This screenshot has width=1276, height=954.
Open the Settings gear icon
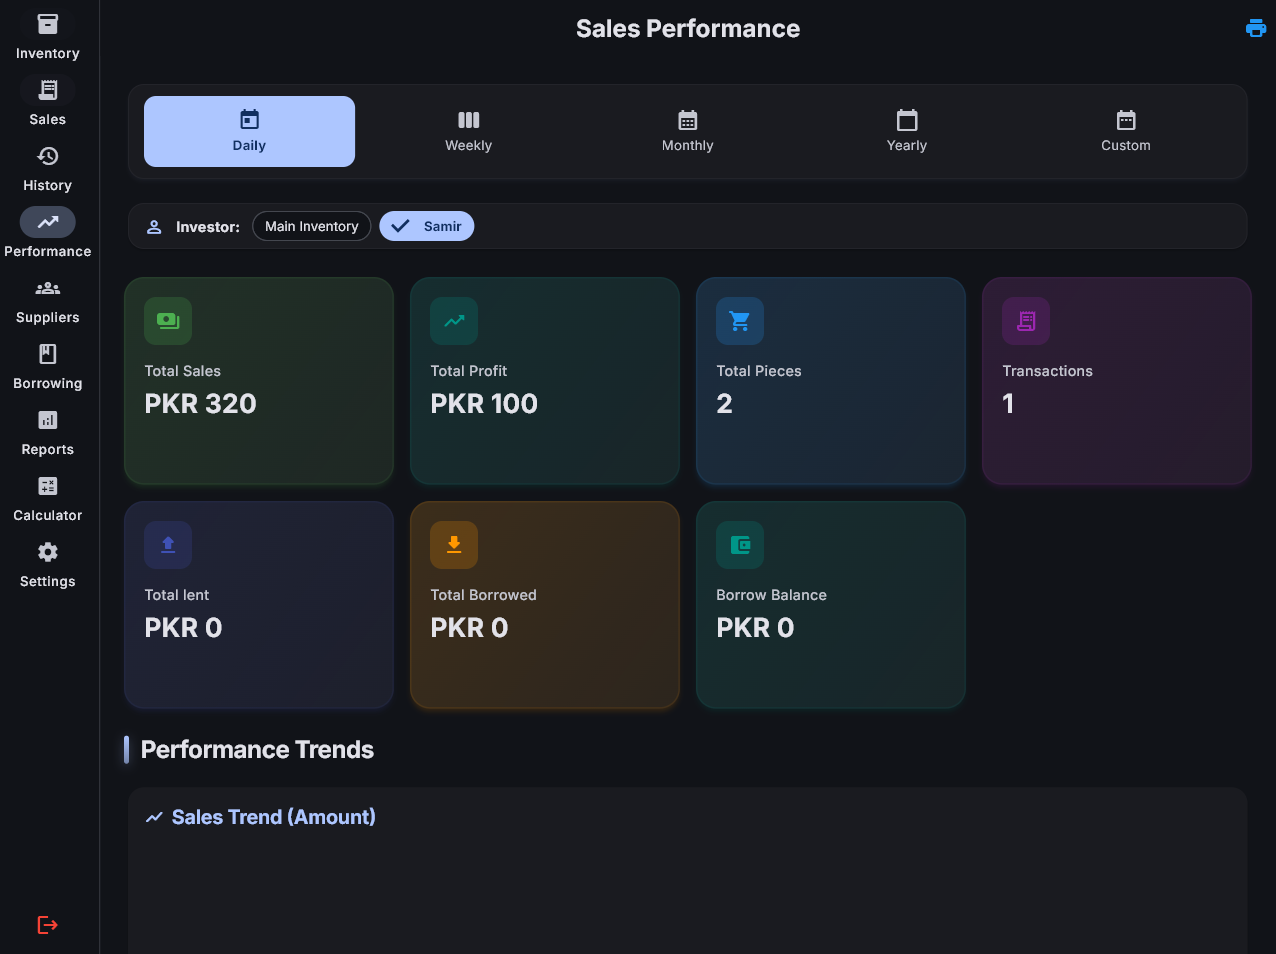48,552
